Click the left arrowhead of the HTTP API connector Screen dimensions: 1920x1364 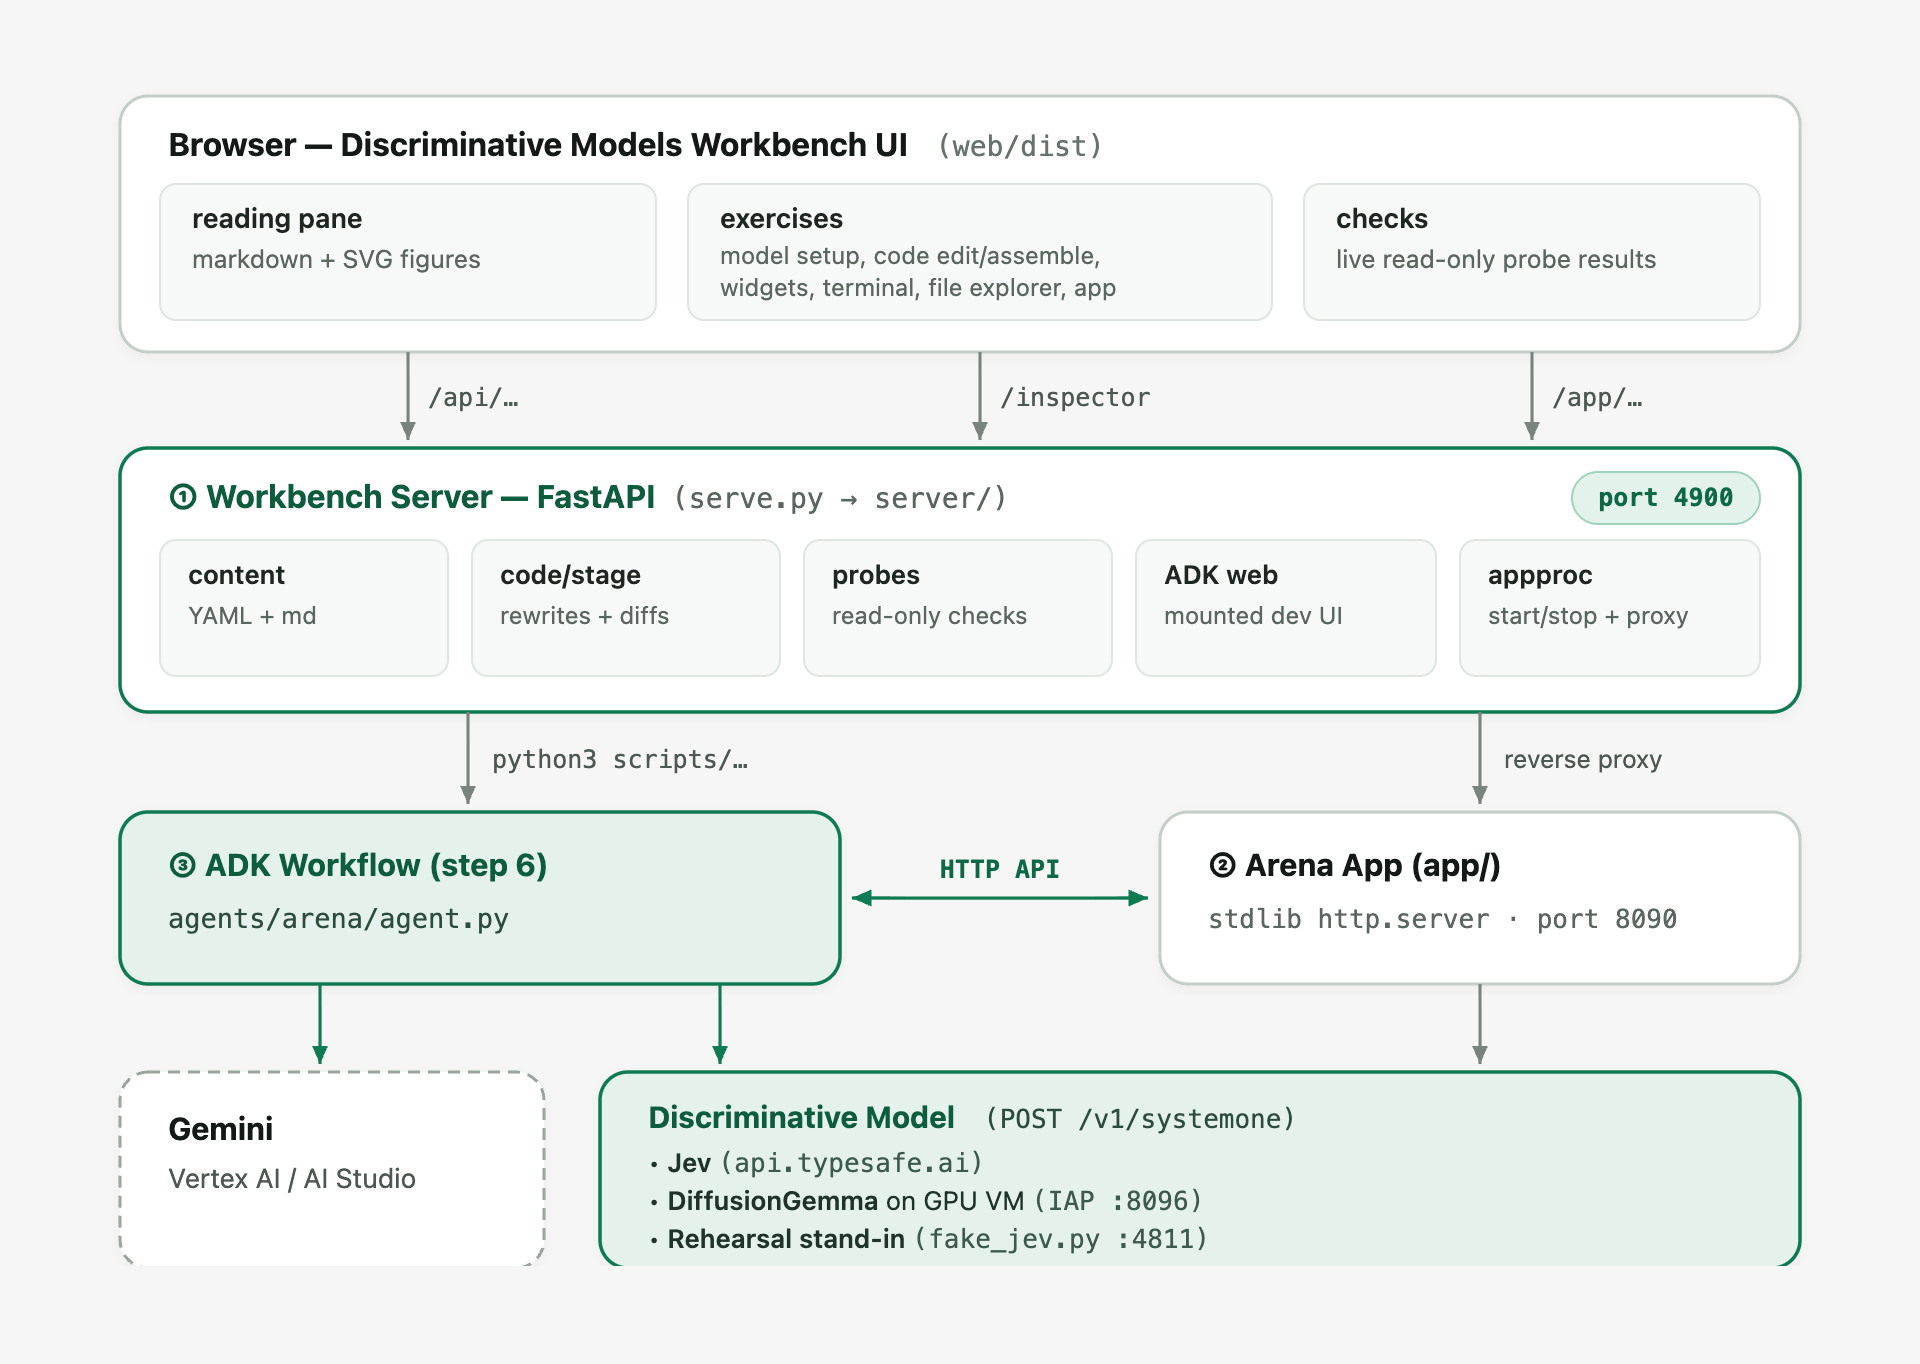(862, 898)
